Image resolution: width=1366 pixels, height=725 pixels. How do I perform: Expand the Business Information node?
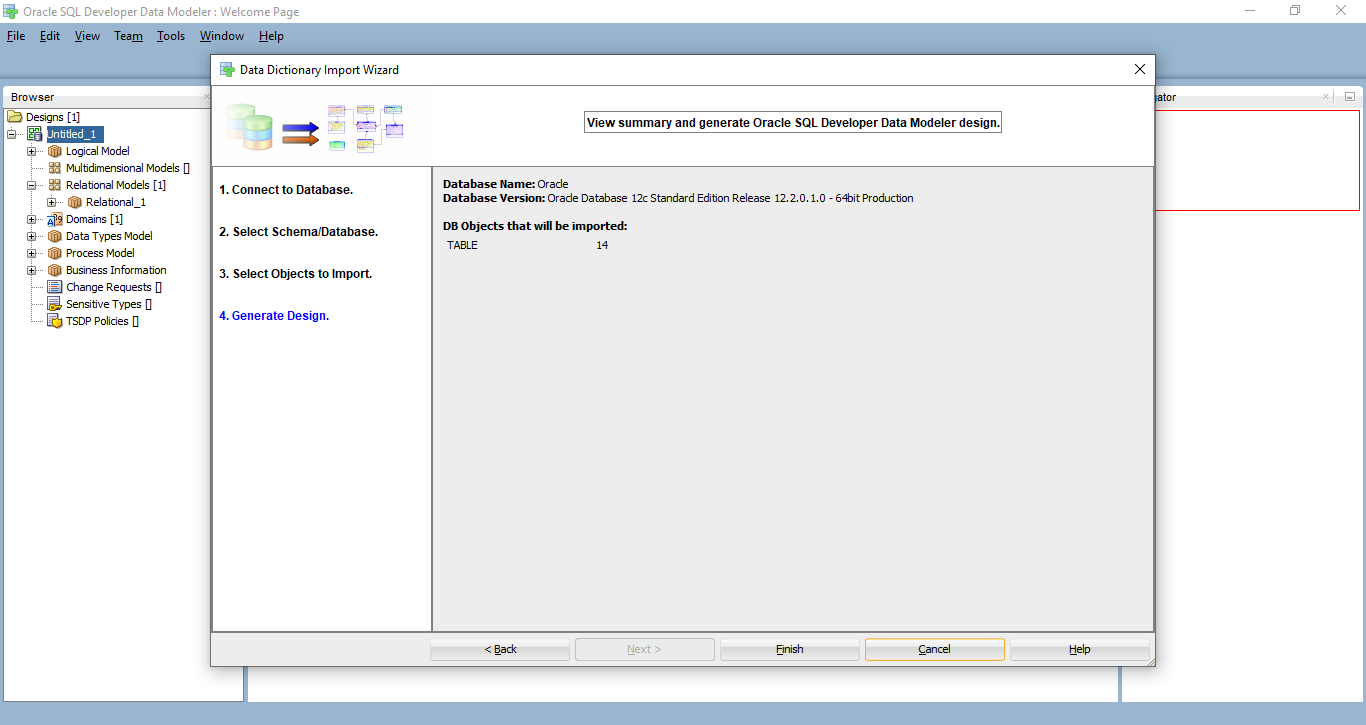[31, 270]
